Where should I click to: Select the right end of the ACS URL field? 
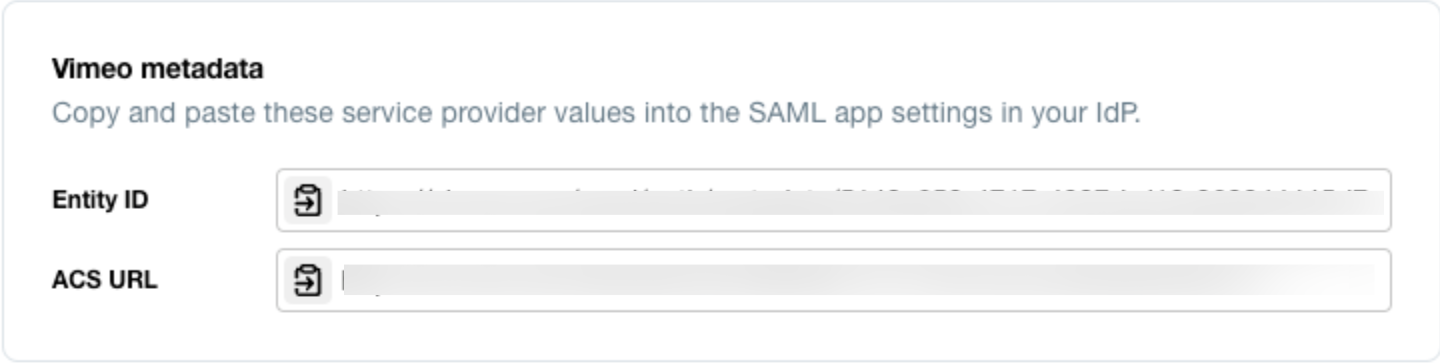1370,280
